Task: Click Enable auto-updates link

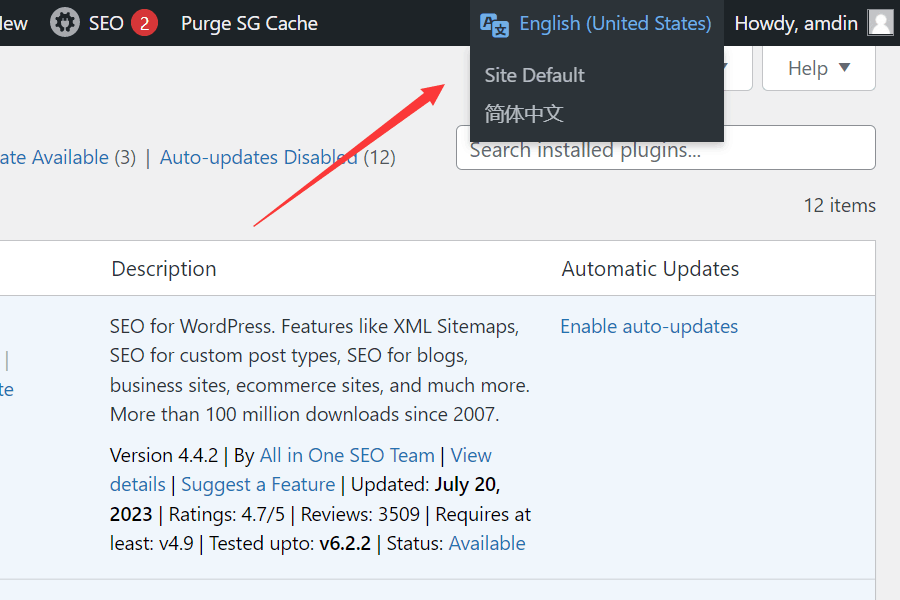Action: (x=649, y=326)
